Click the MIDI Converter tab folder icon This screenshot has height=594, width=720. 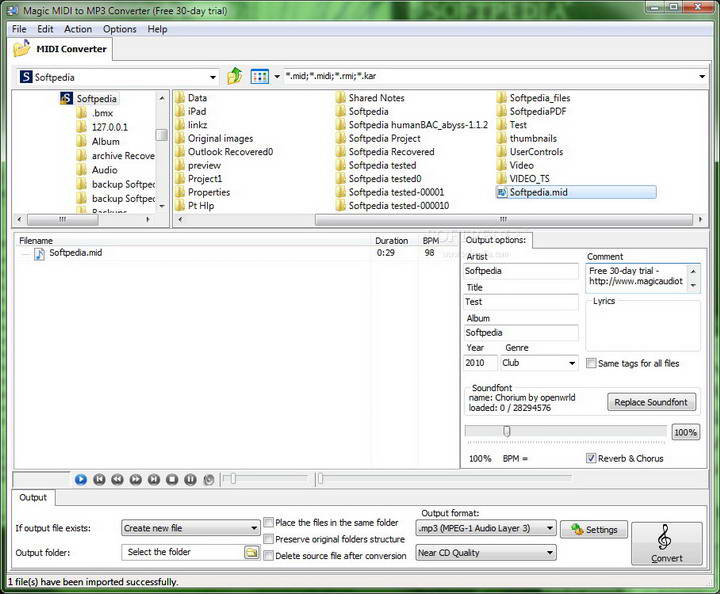tap(22, 49)
